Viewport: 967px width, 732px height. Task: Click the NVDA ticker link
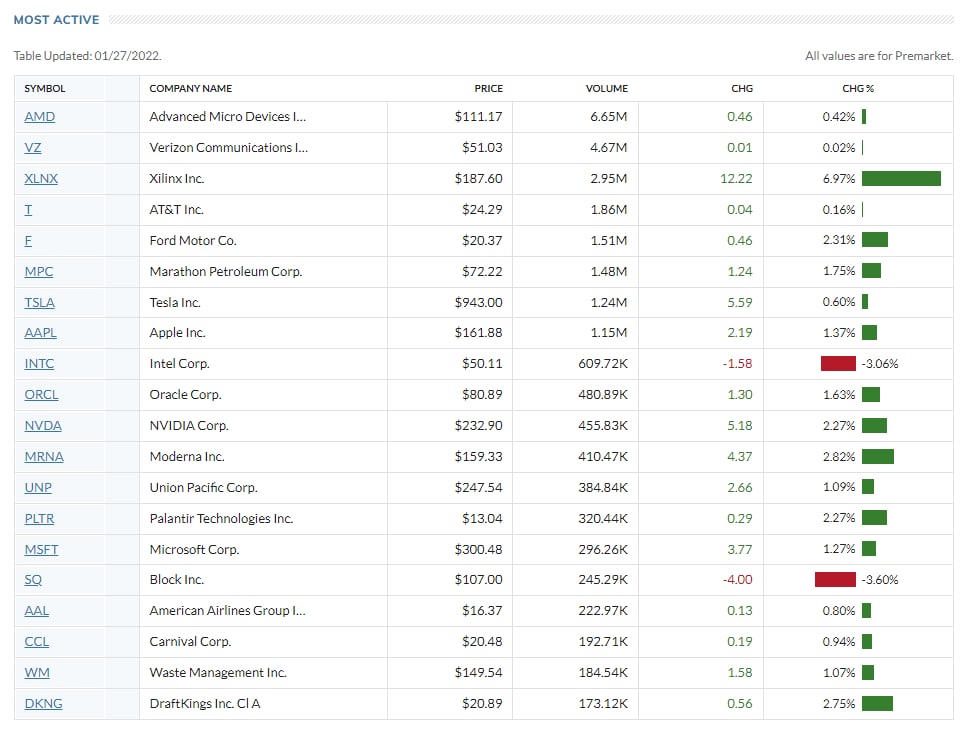tap(43, 426)
